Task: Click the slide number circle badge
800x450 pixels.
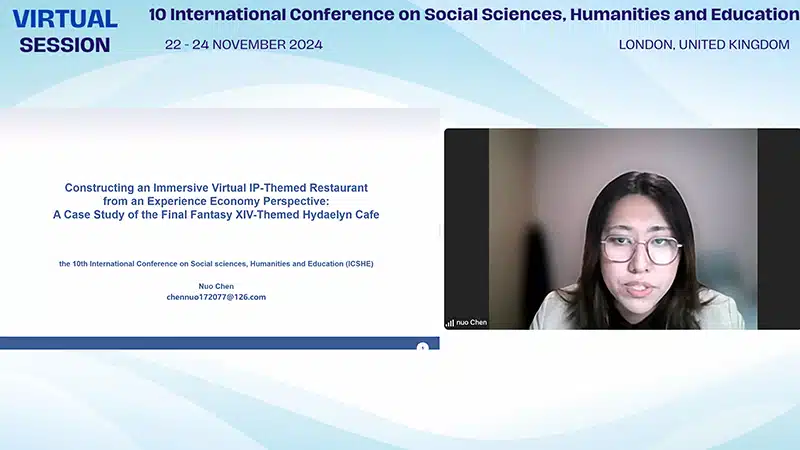Action: (422, 346)
